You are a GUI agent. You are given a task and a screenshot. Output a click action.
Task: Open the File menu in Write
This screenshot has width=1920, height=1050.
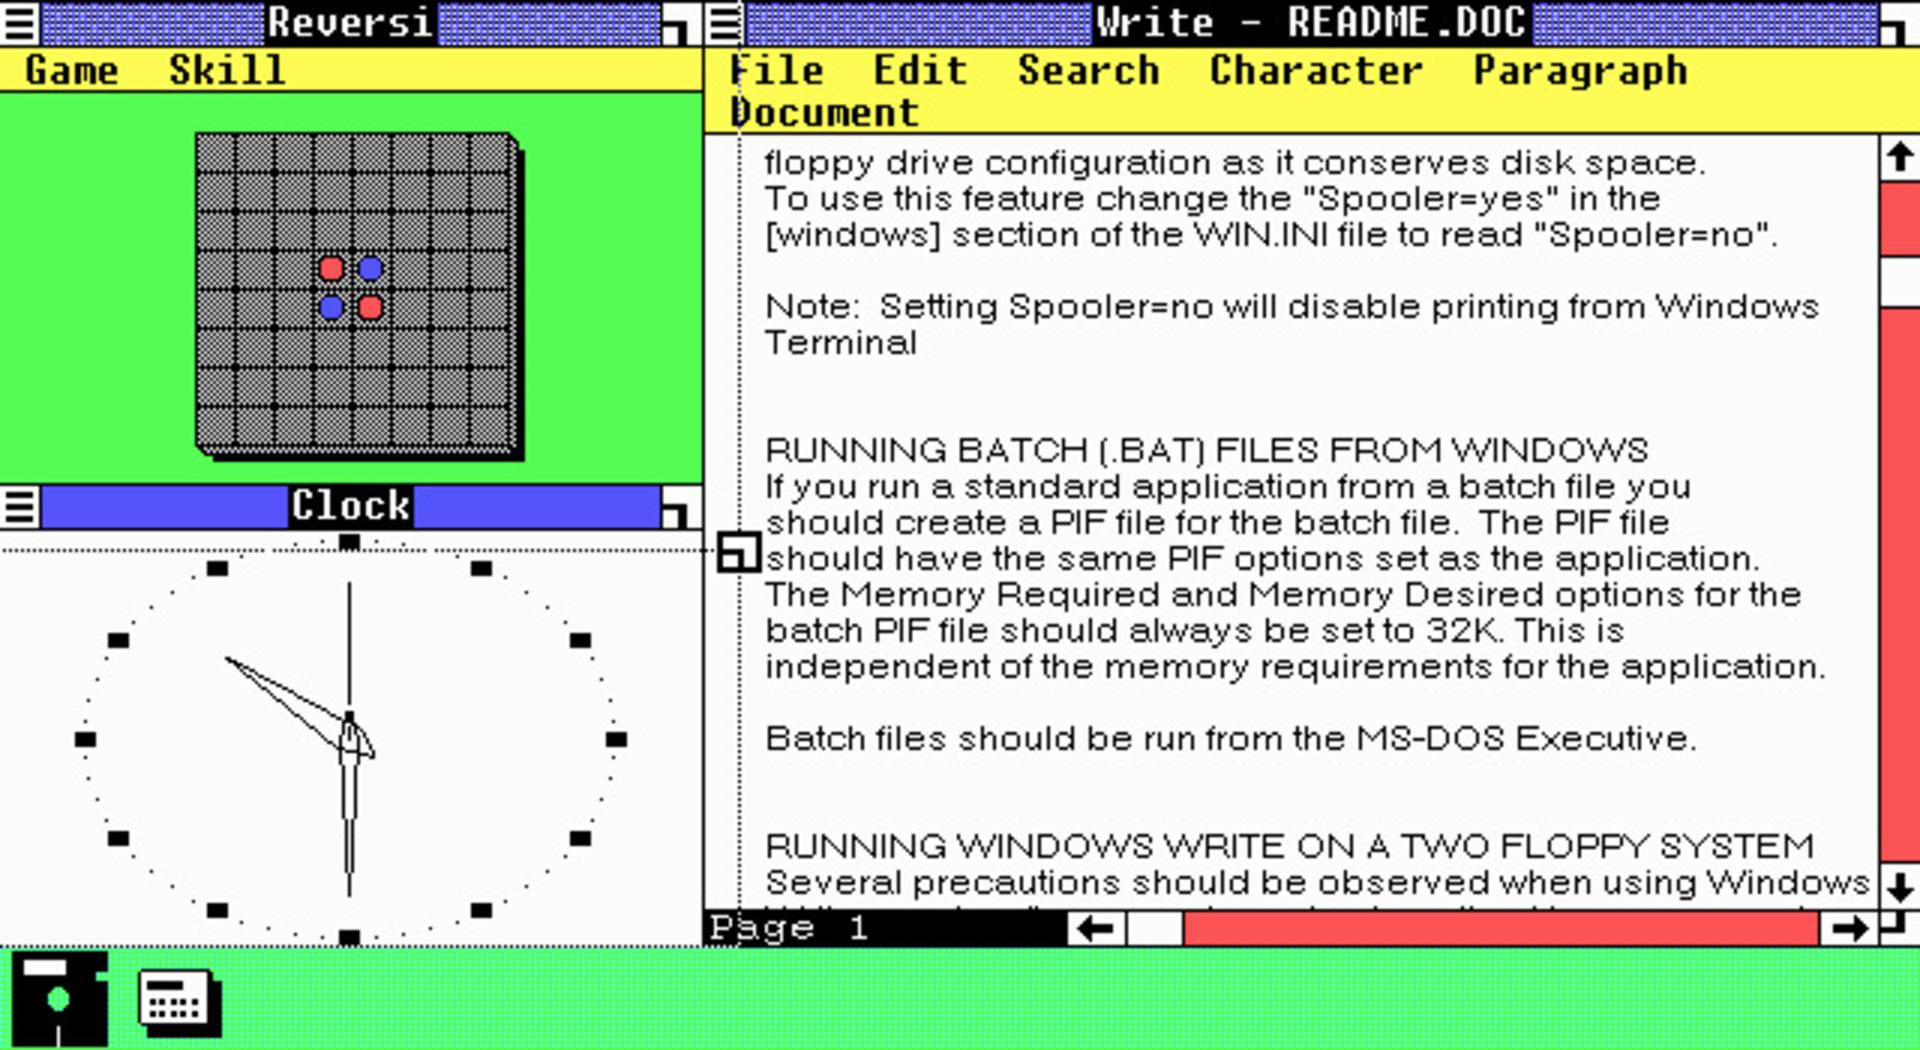(x=777, y=71)
